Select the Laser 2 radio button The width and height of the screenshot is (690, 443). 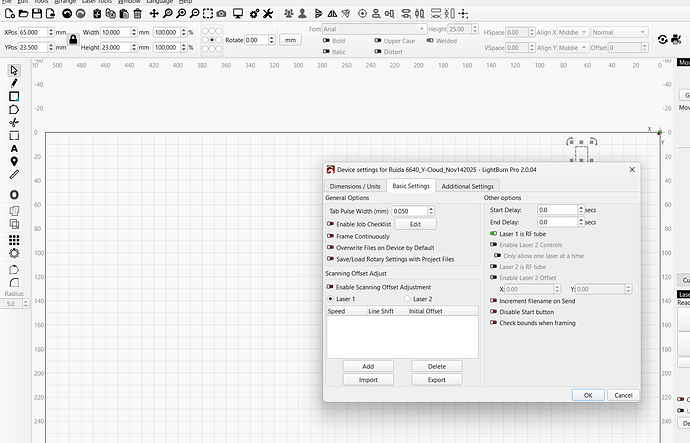click(x=407, y=299)
